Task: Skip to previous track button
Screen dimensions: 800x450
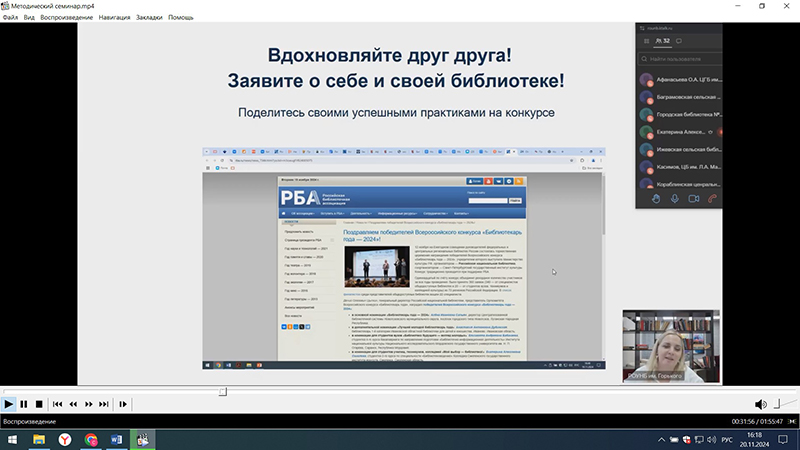Action: pyautogui.click(x=58, y=404)
